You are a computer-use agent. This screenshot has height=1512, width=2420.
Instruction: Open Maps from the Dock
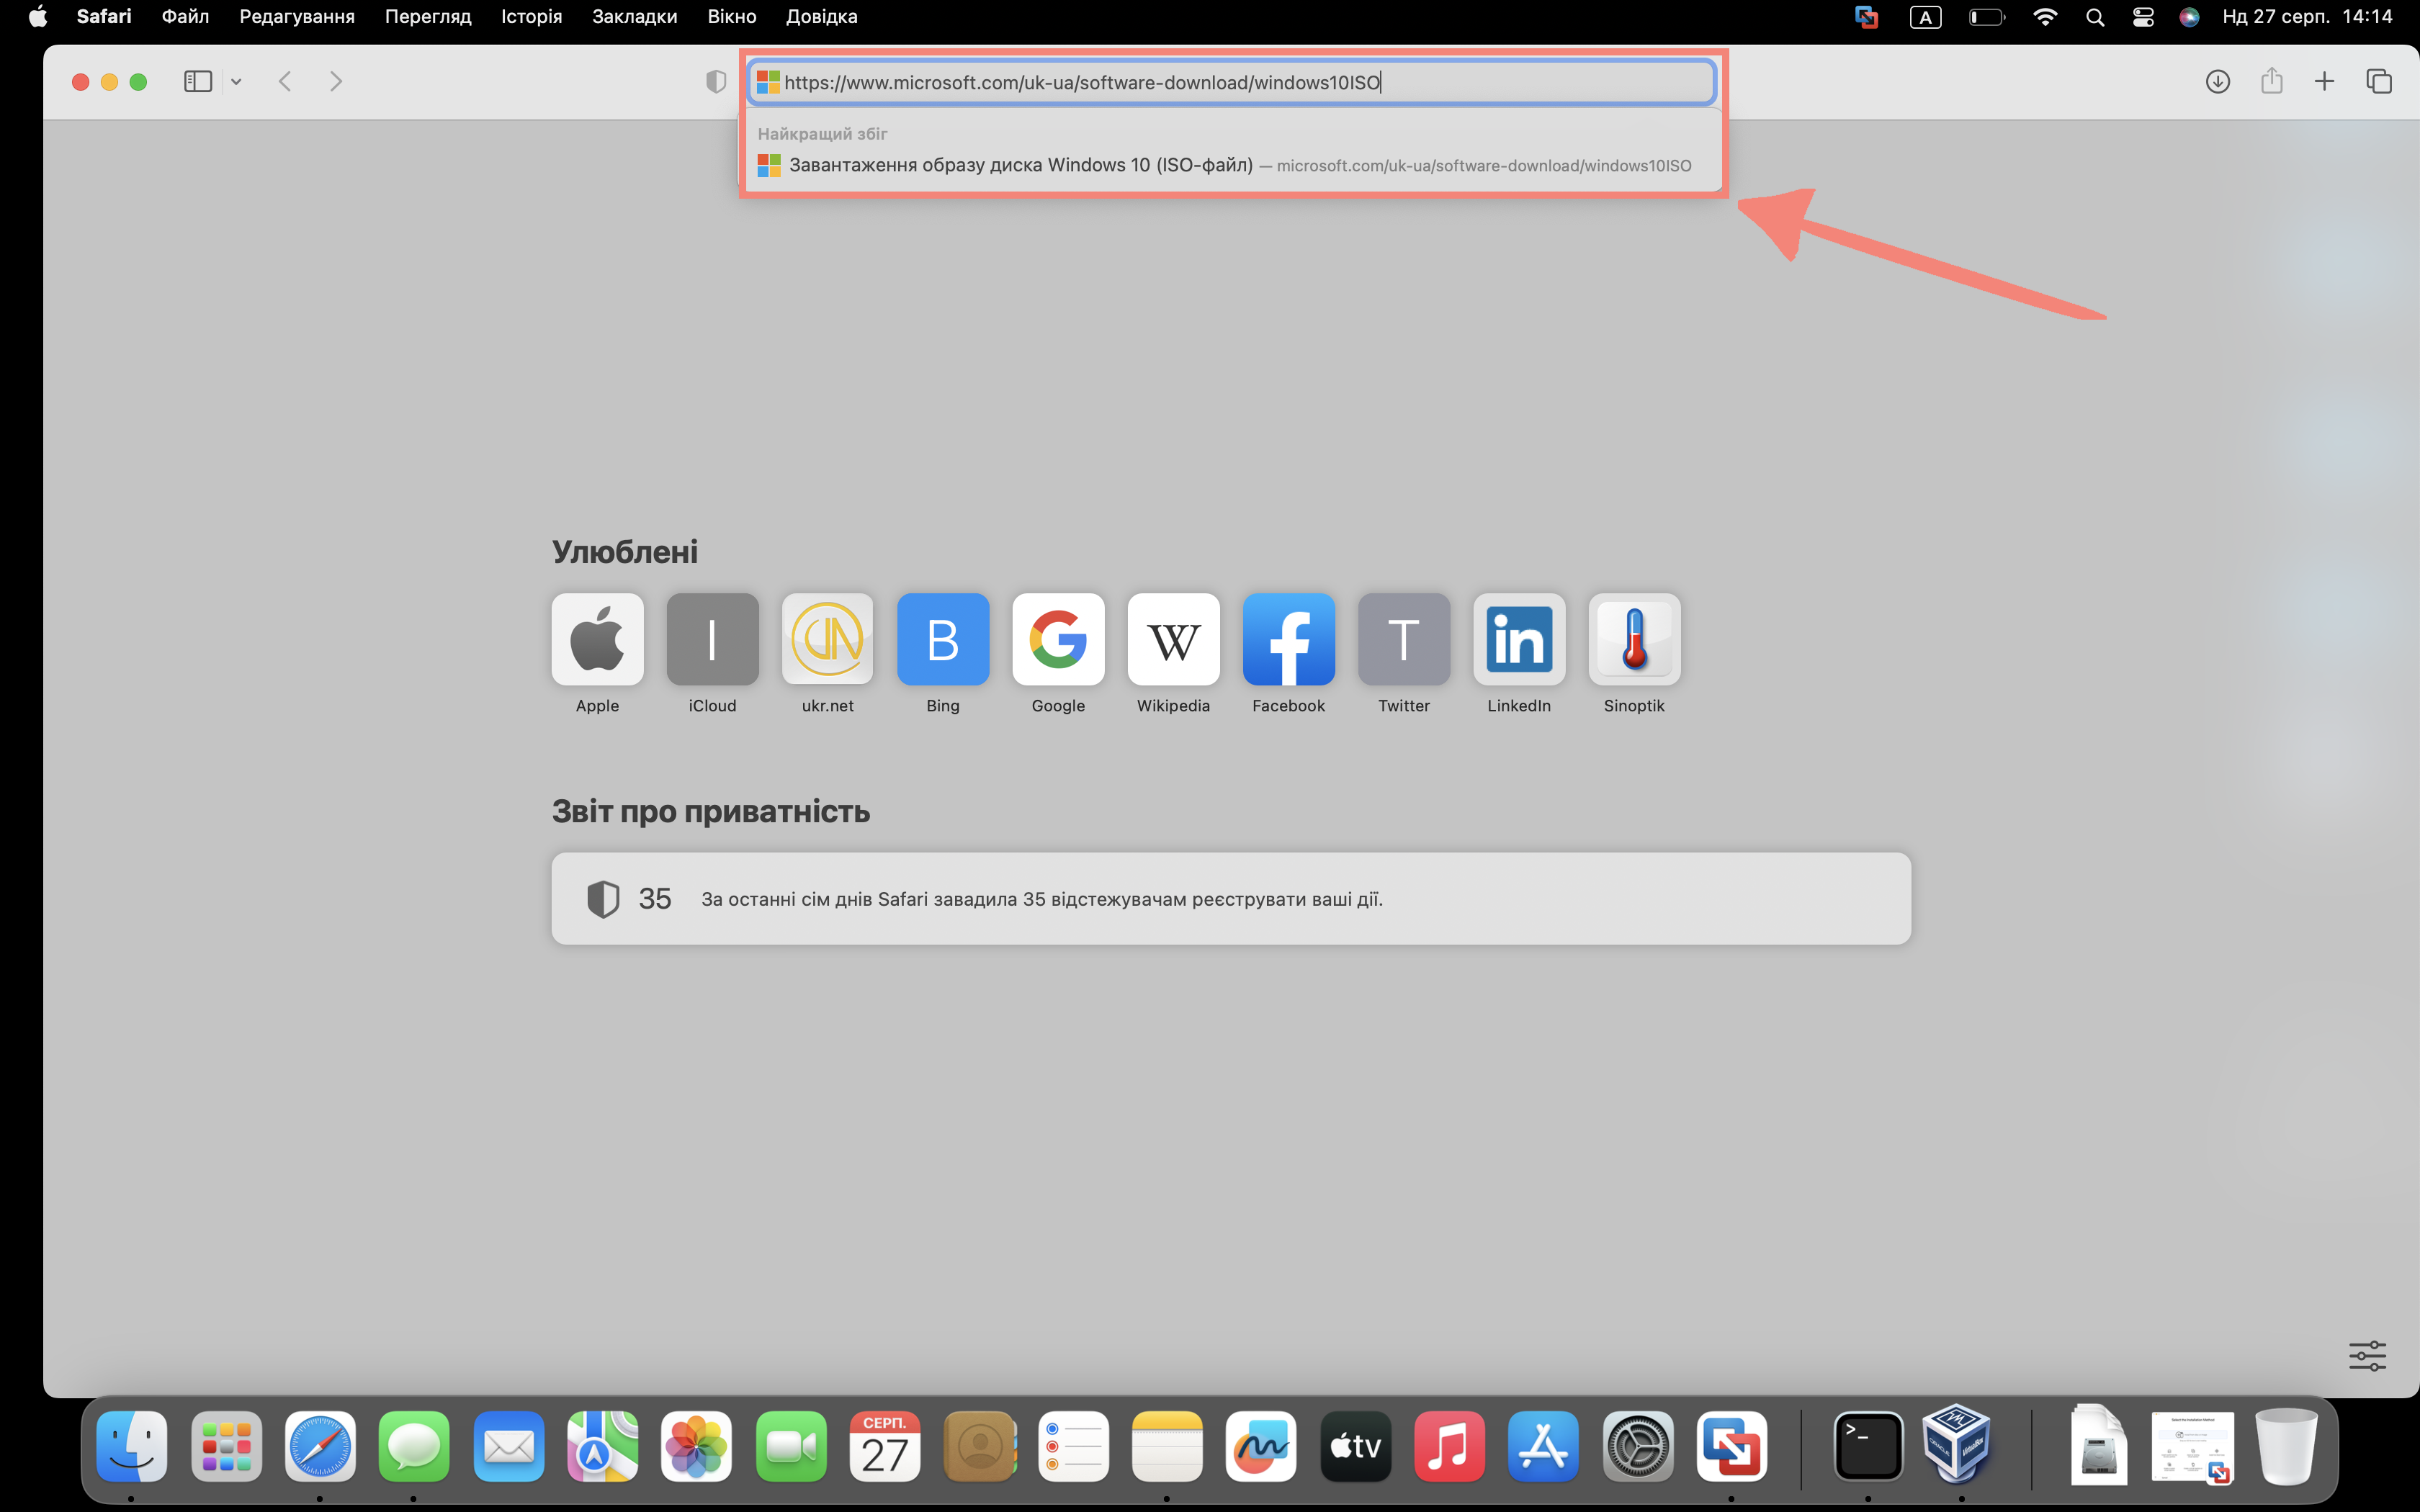pos(603,1446)
